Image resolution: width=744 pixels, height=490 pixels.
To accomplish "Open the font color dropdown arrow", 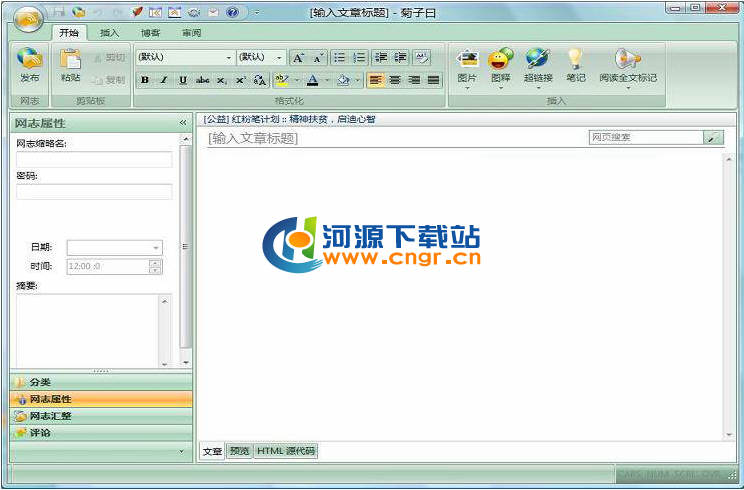I will (x=327, y=80).
